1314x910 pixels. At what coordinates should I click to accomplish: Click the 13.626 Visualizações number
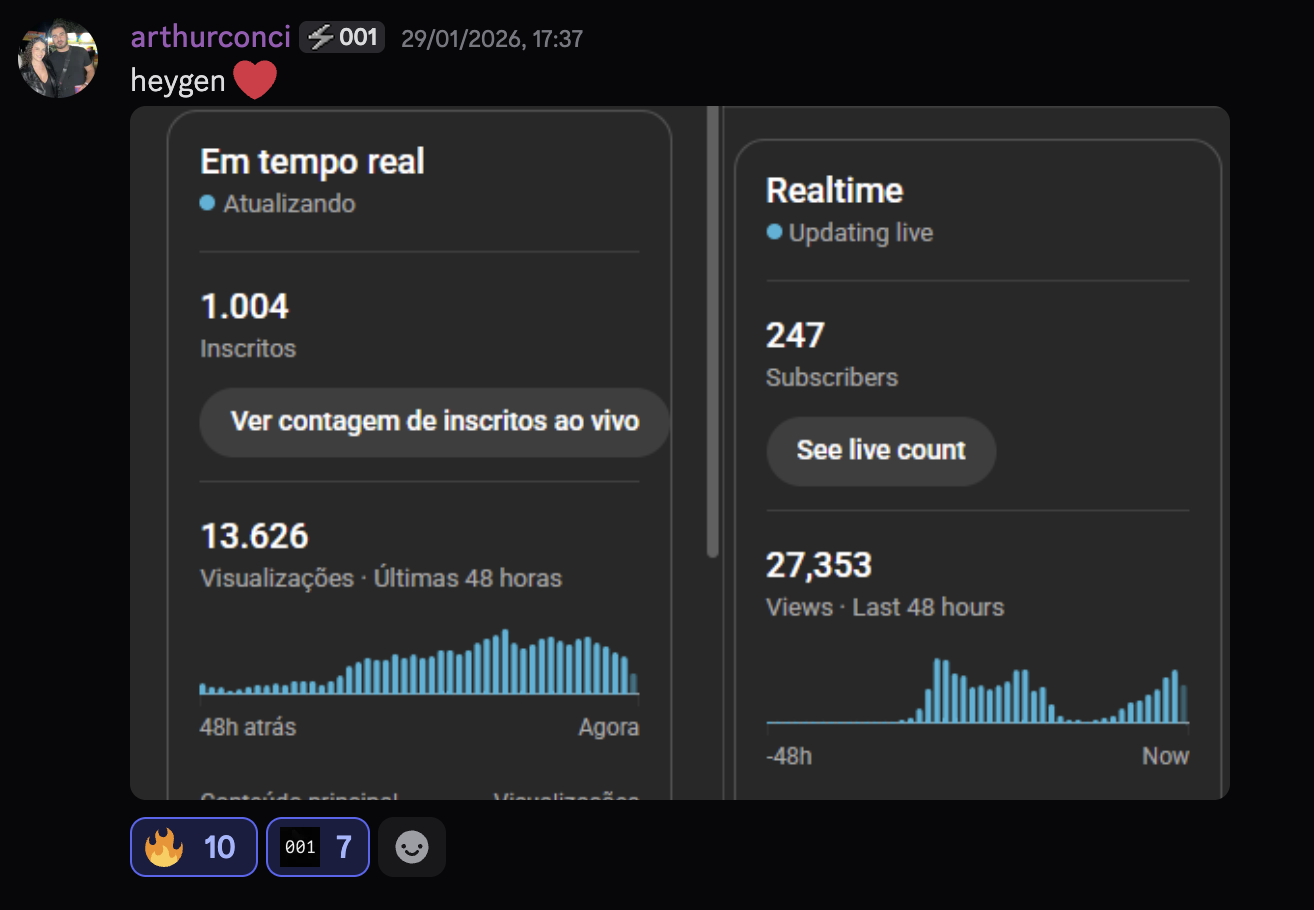(x=254, y=537)
